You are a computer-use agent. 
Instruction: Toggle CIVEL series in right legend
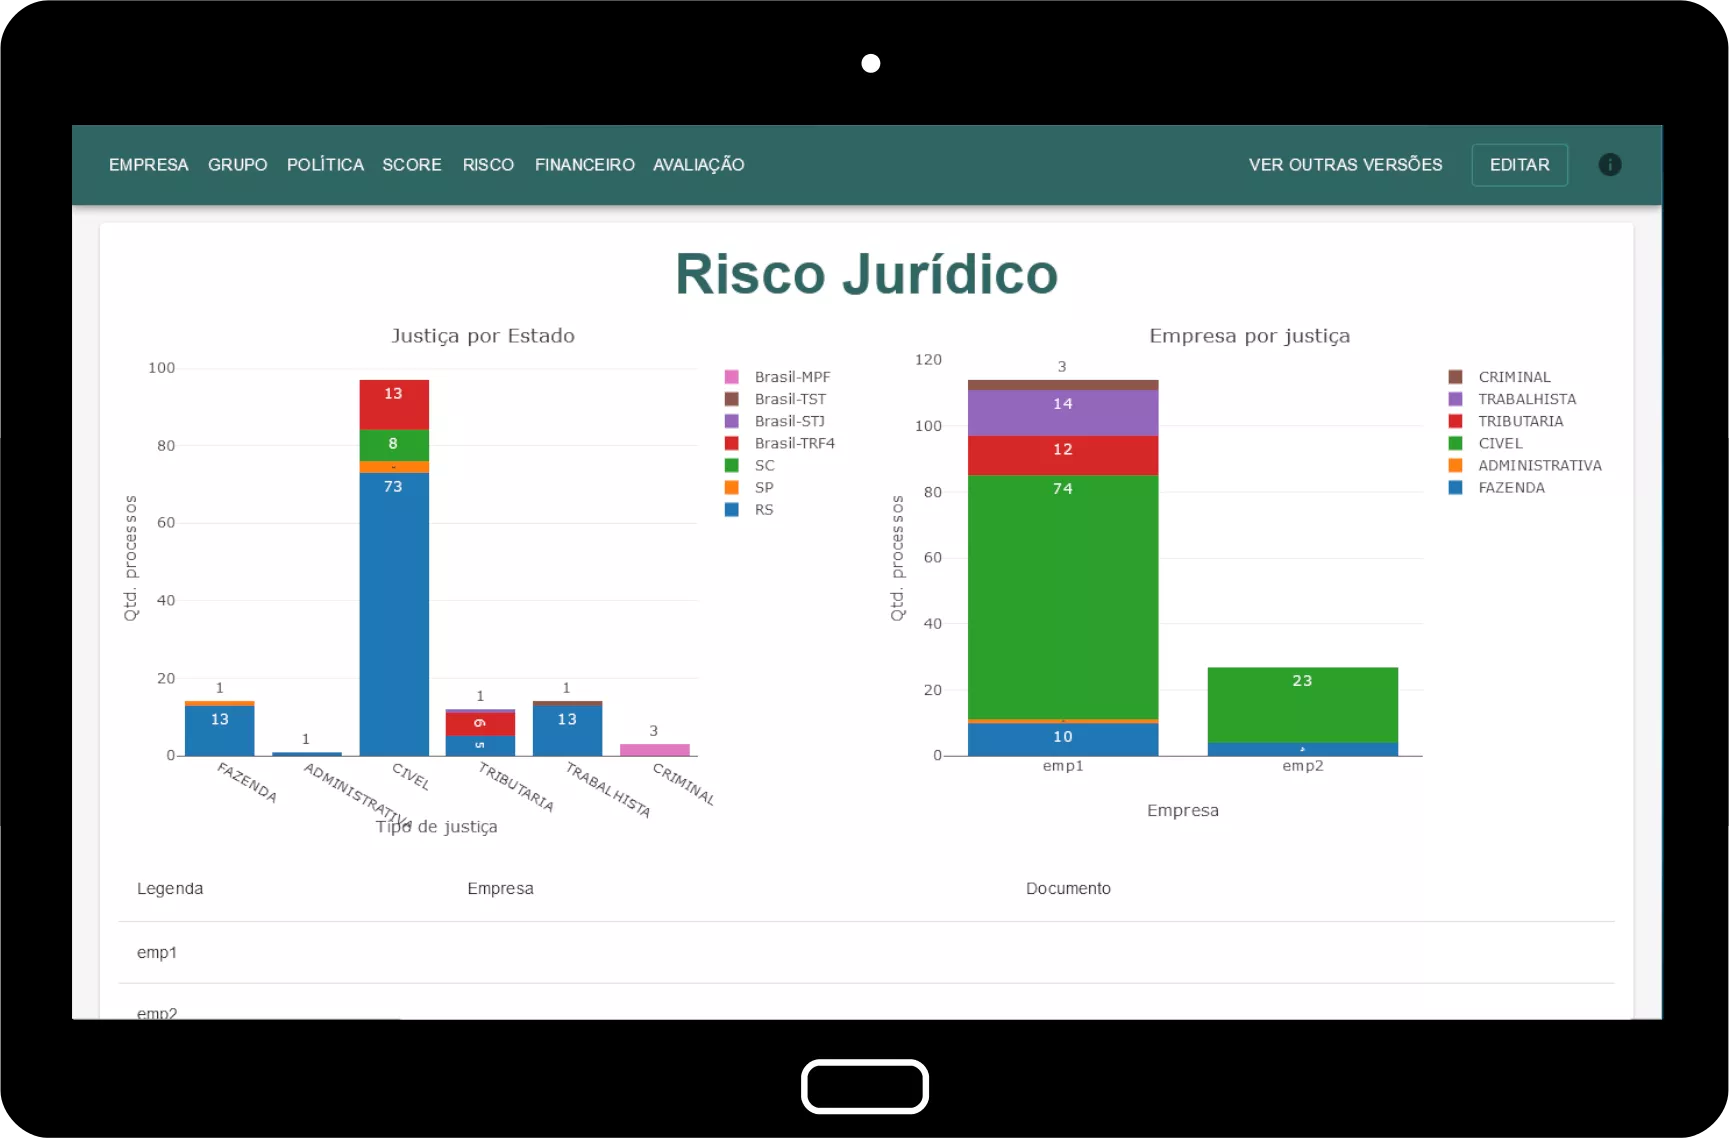pos(1486,443)
